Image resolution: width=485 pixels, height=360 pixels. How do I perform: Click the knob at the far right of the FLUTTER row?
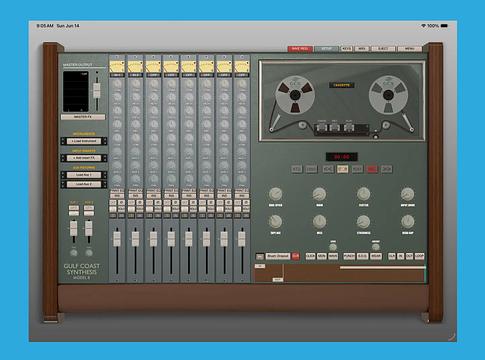pos(407,194)
